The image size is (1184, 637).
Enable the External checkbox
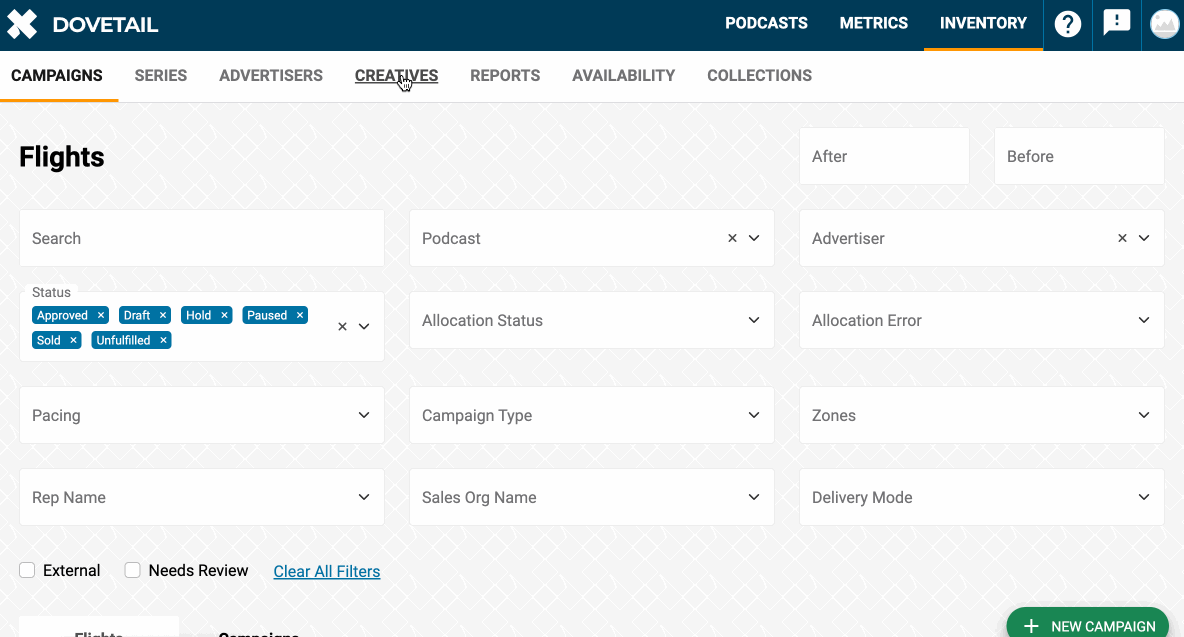pyautogui.click(x=27, y=570)
